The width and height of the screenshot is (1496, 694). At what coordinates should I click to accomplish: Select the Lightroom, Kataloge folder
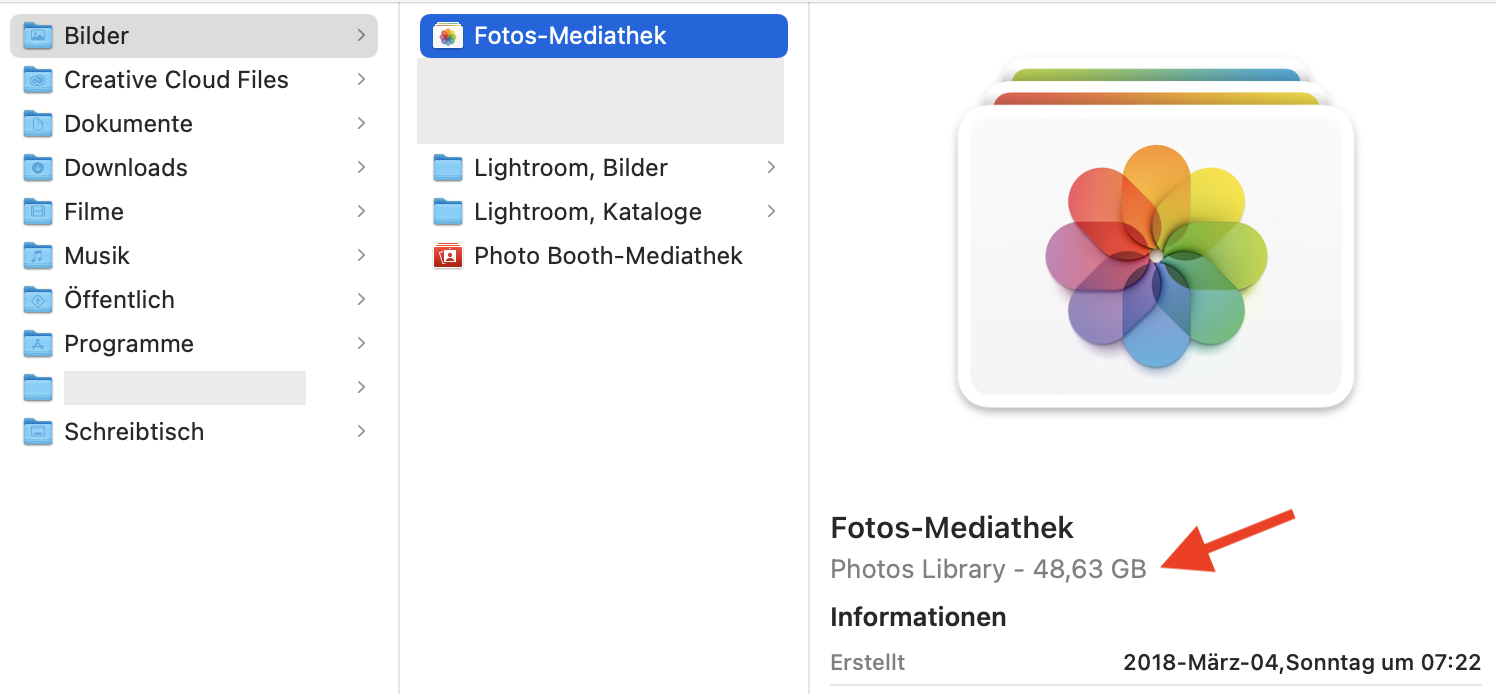coord(587,212)
